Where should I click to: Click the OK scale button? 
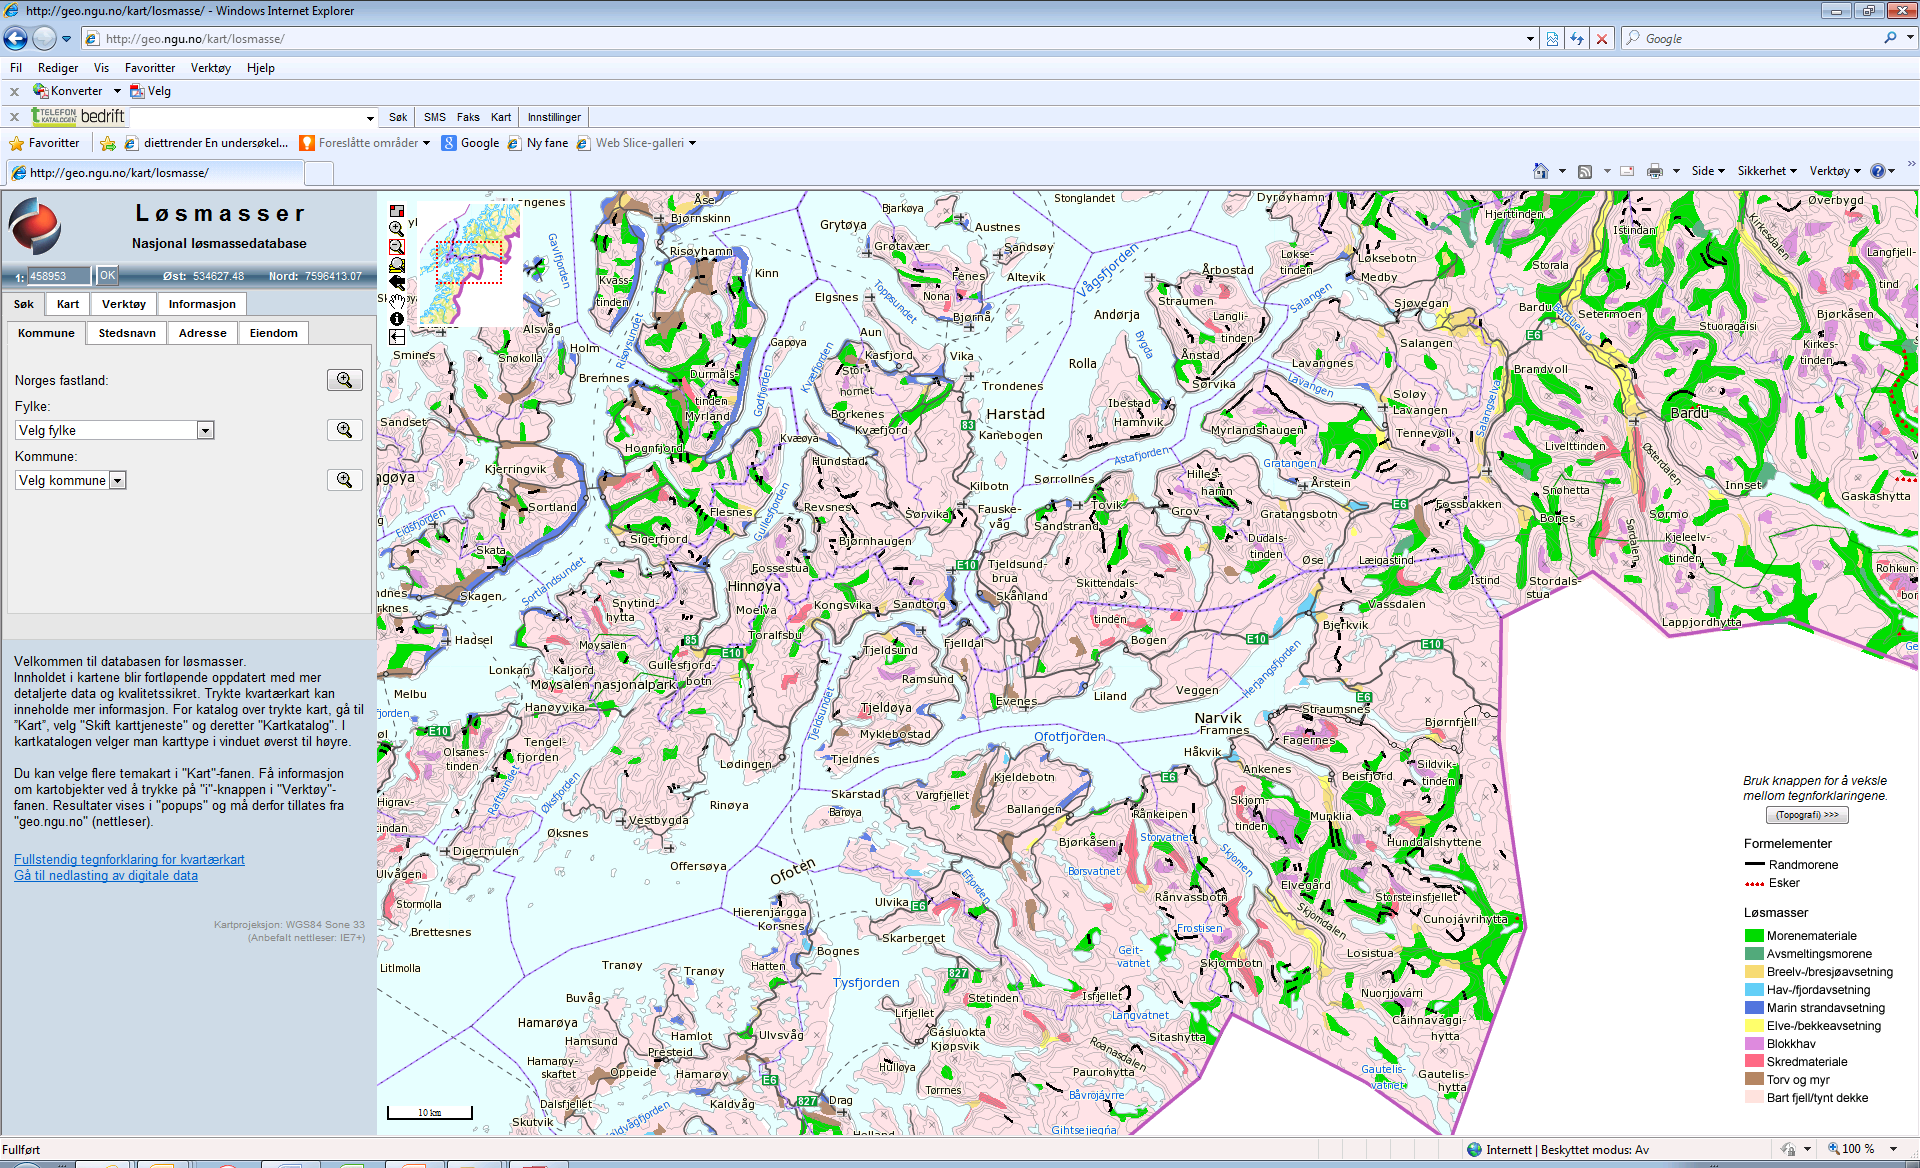(107, 275)
